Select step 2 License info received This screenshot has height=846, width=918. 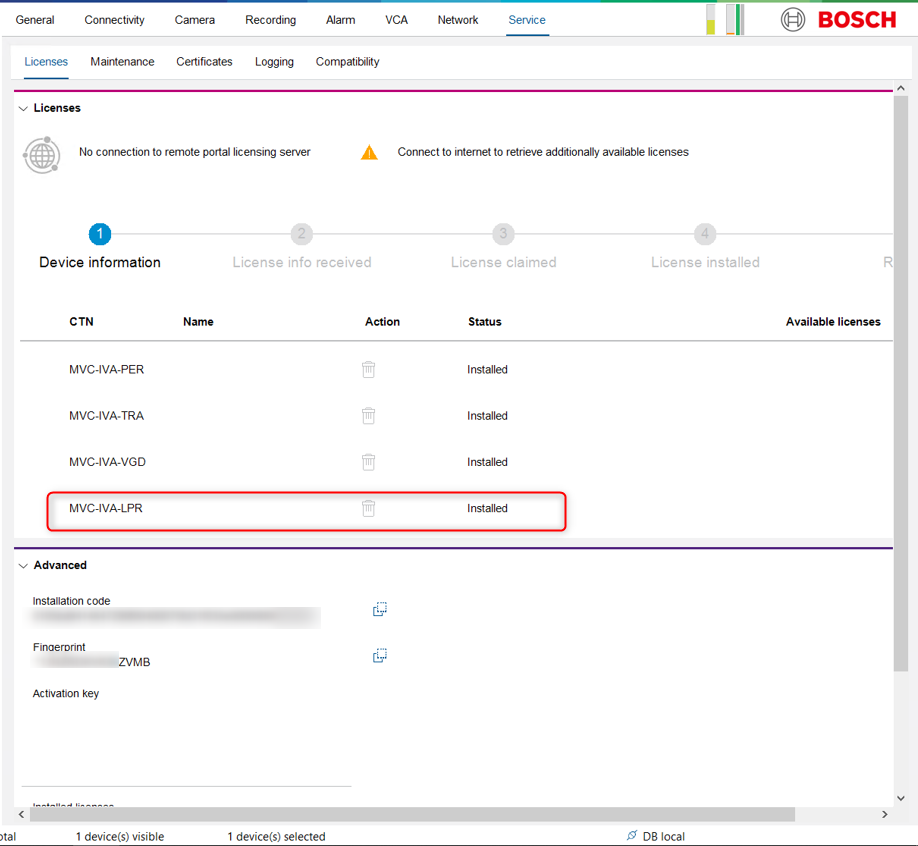301,235
